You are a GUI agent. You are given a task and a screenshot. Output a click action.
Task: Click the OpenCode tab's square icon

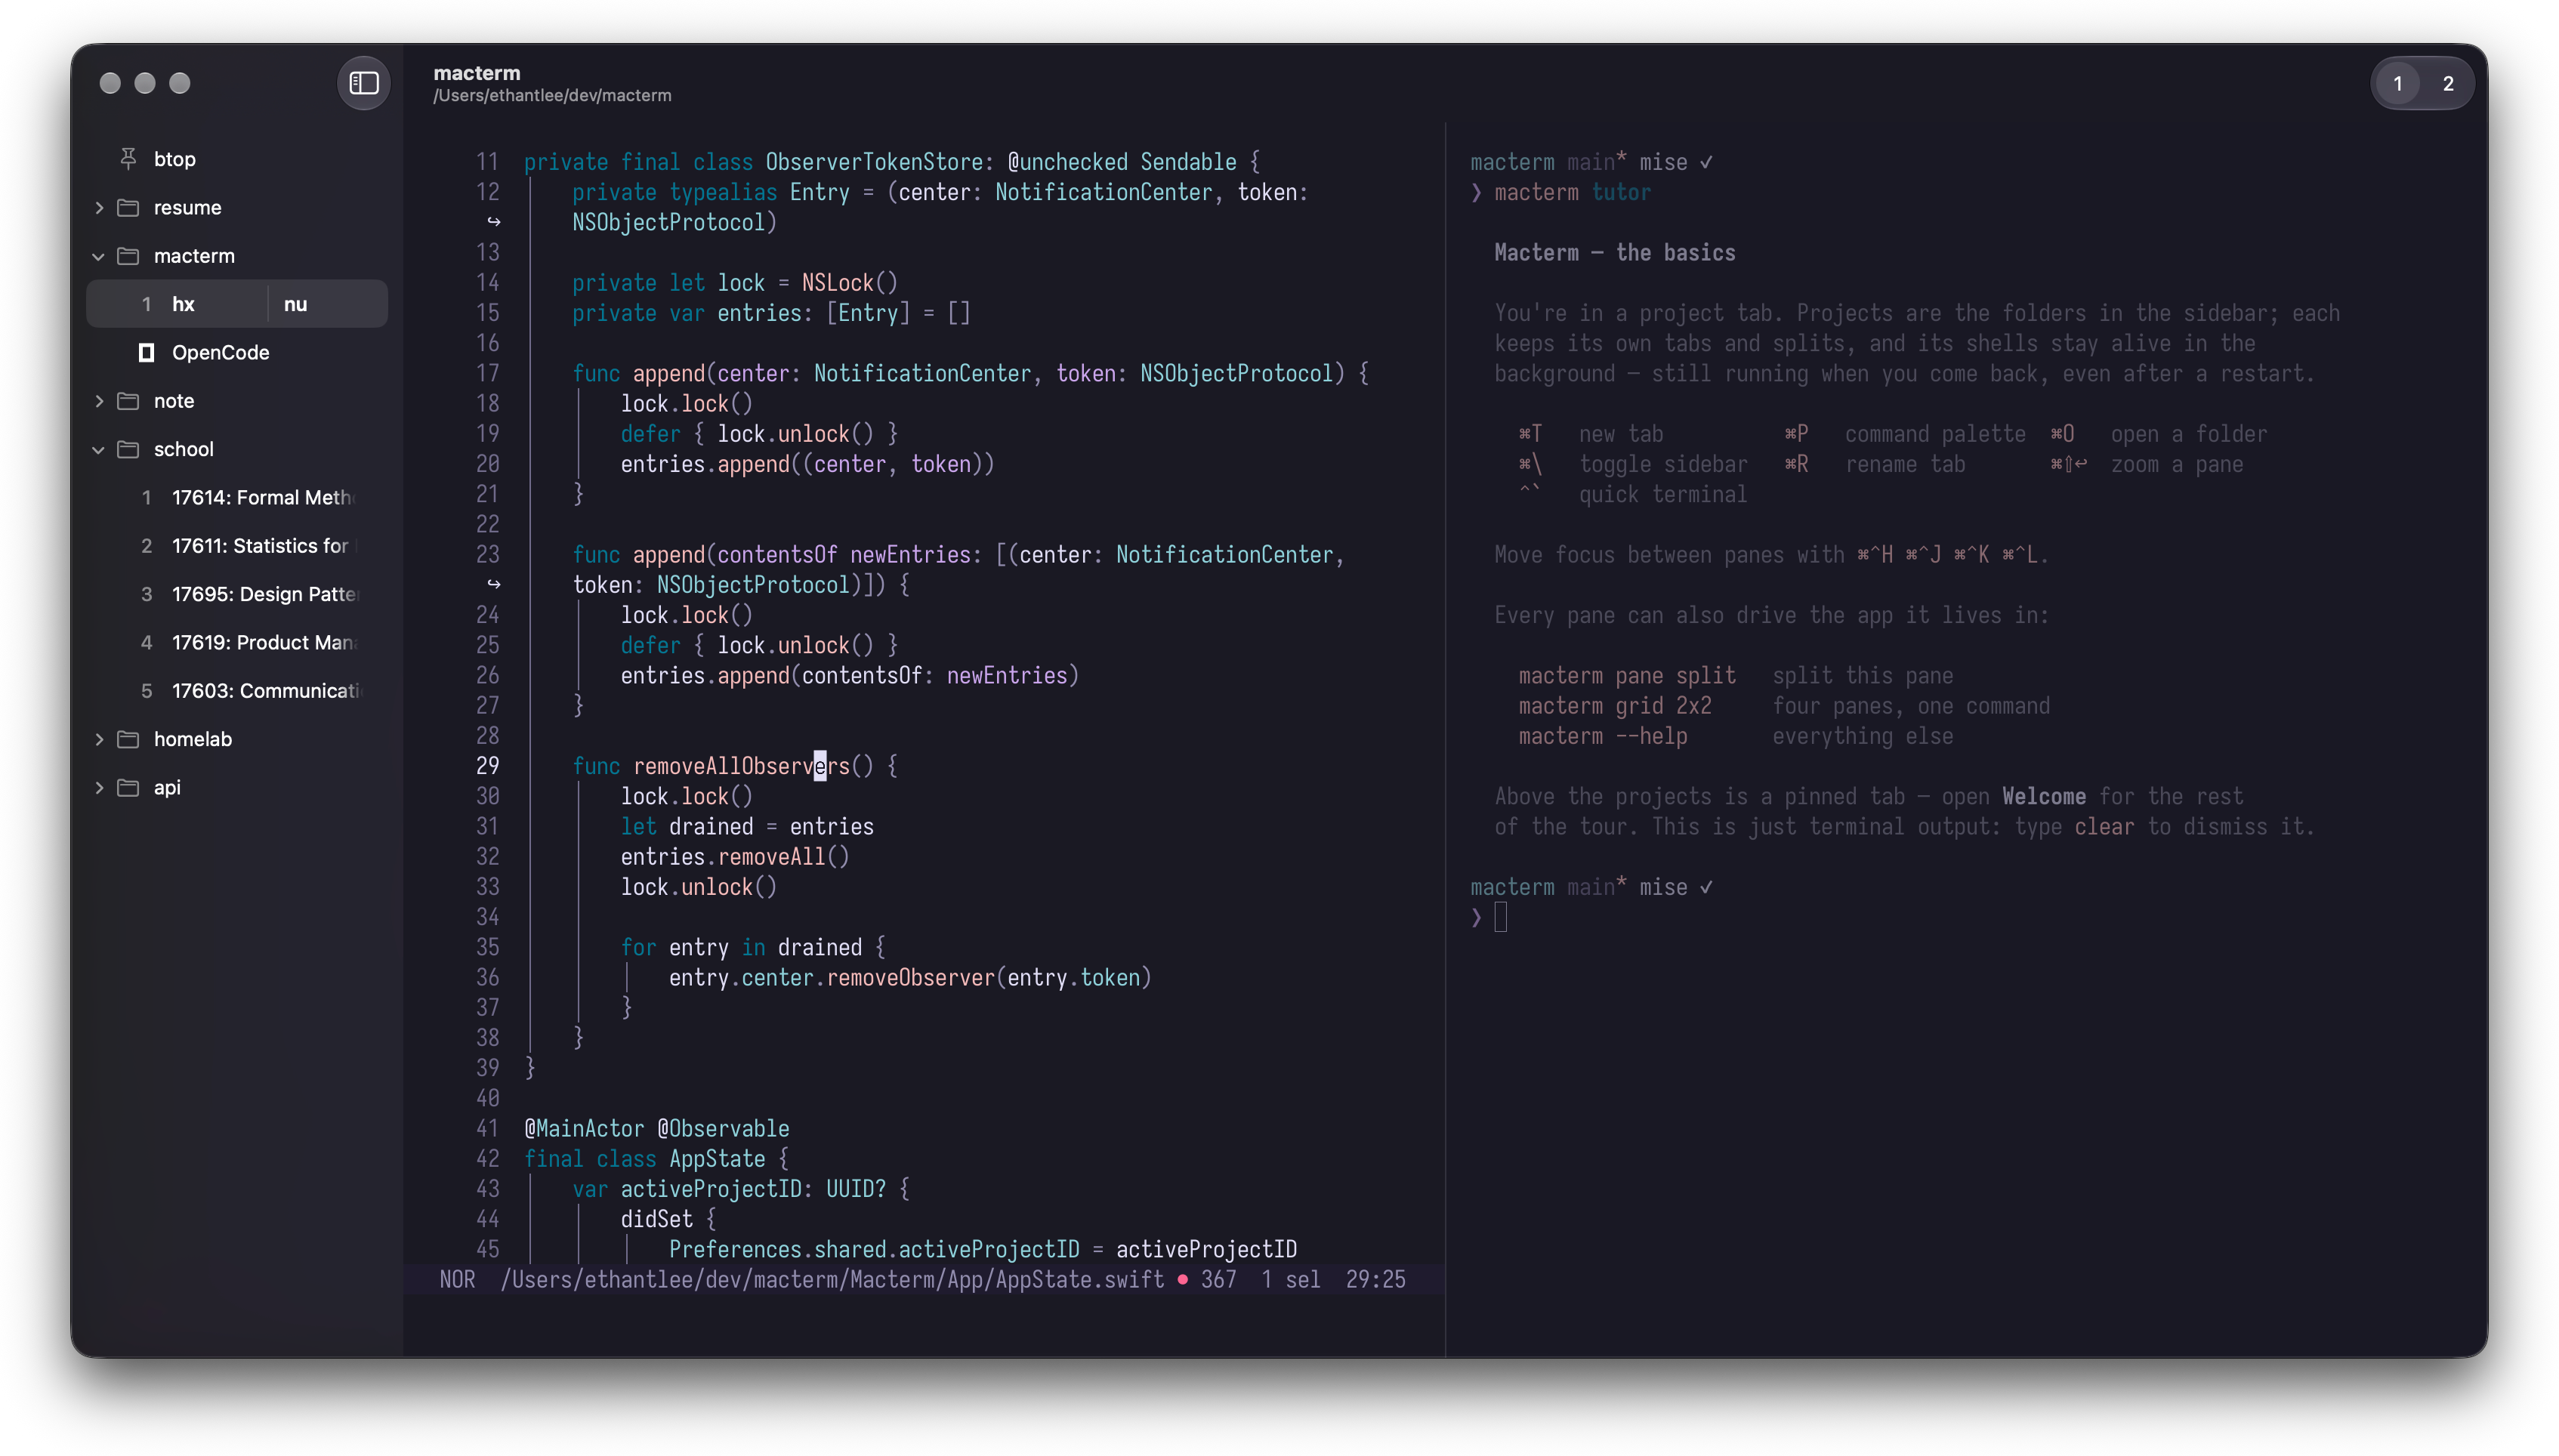146,352
